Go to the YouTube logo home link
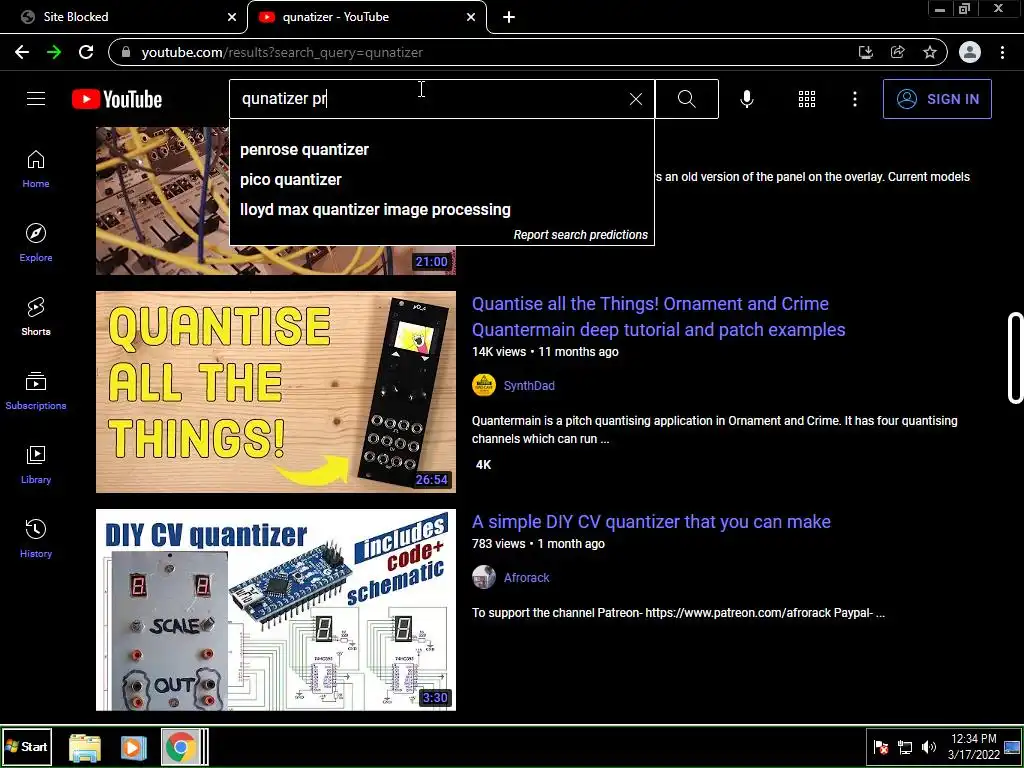This screenshot has height=768, width=1024. pyautogui.click(x=117, y=99)
